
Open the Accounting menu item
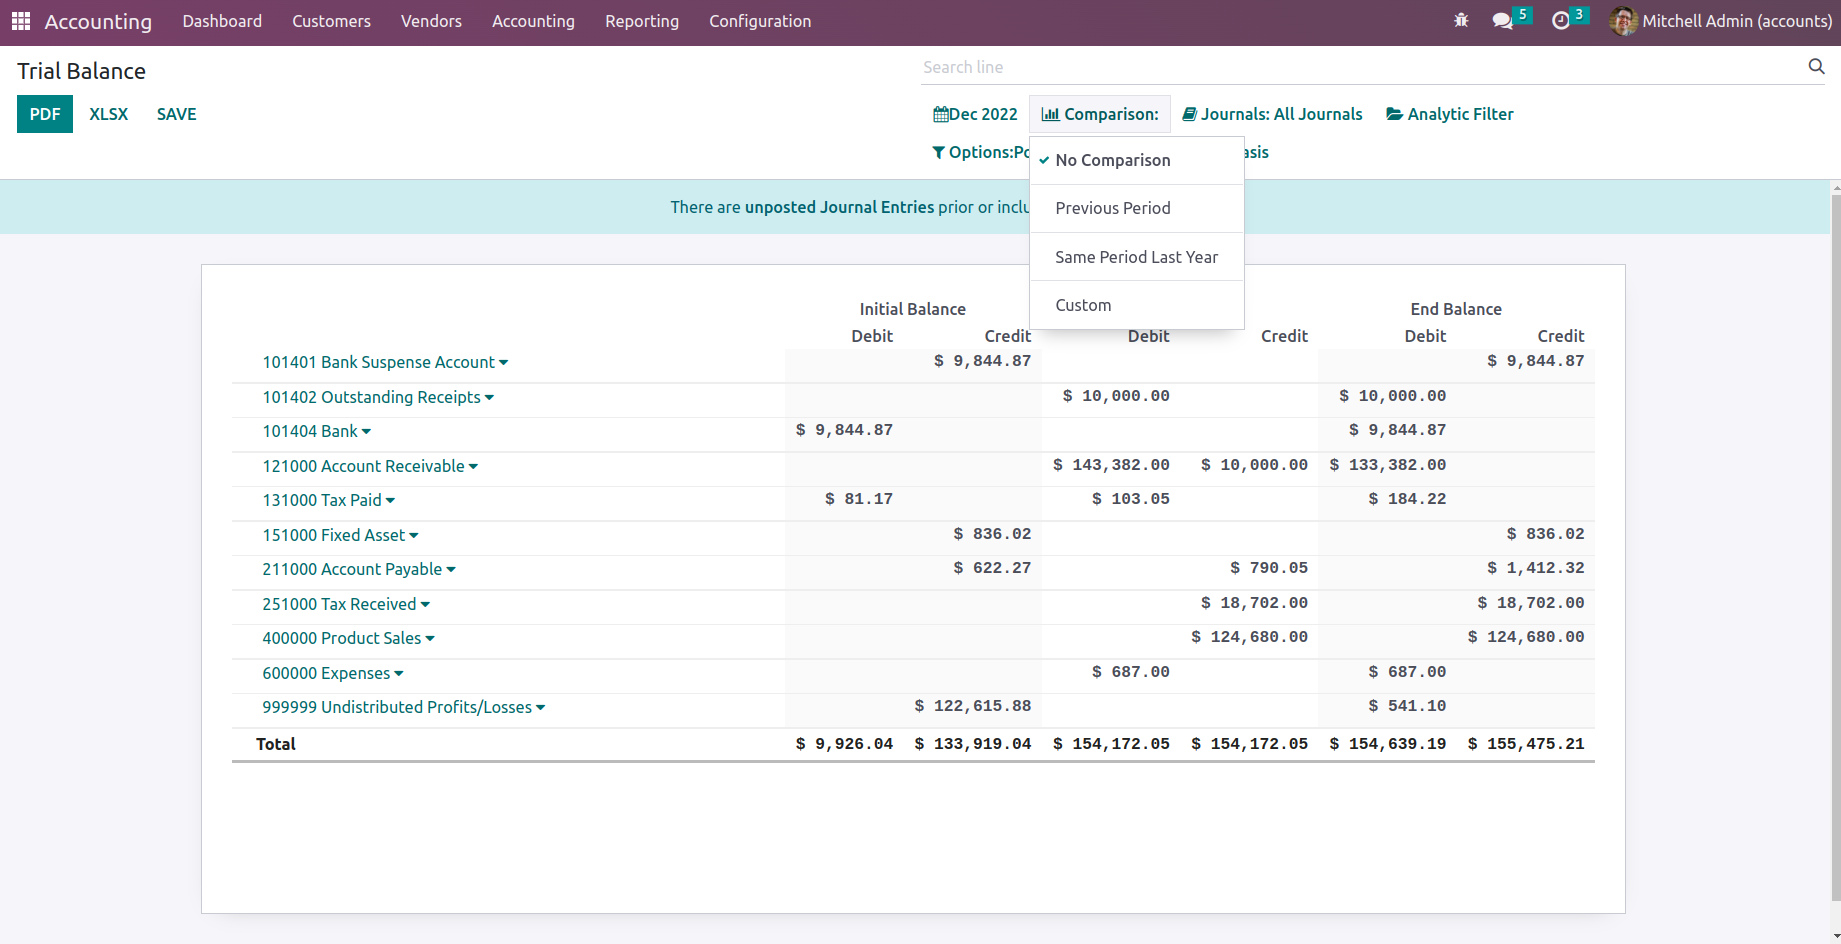point(533,21)
